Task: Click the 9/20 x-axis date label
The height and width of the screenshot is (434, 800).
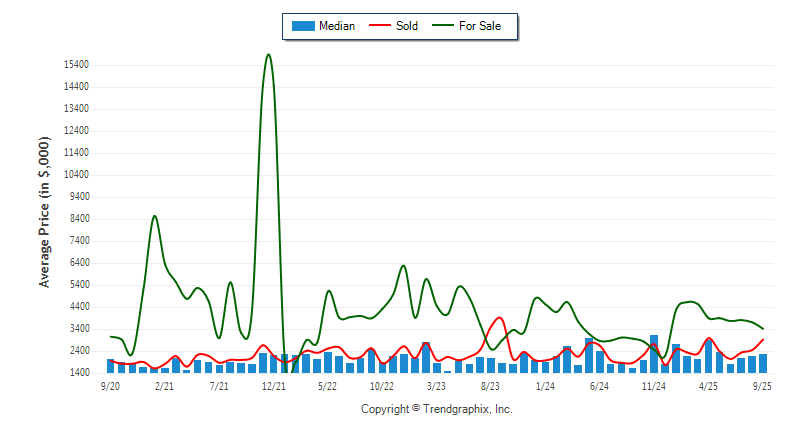Action: (x=111, y=385)
